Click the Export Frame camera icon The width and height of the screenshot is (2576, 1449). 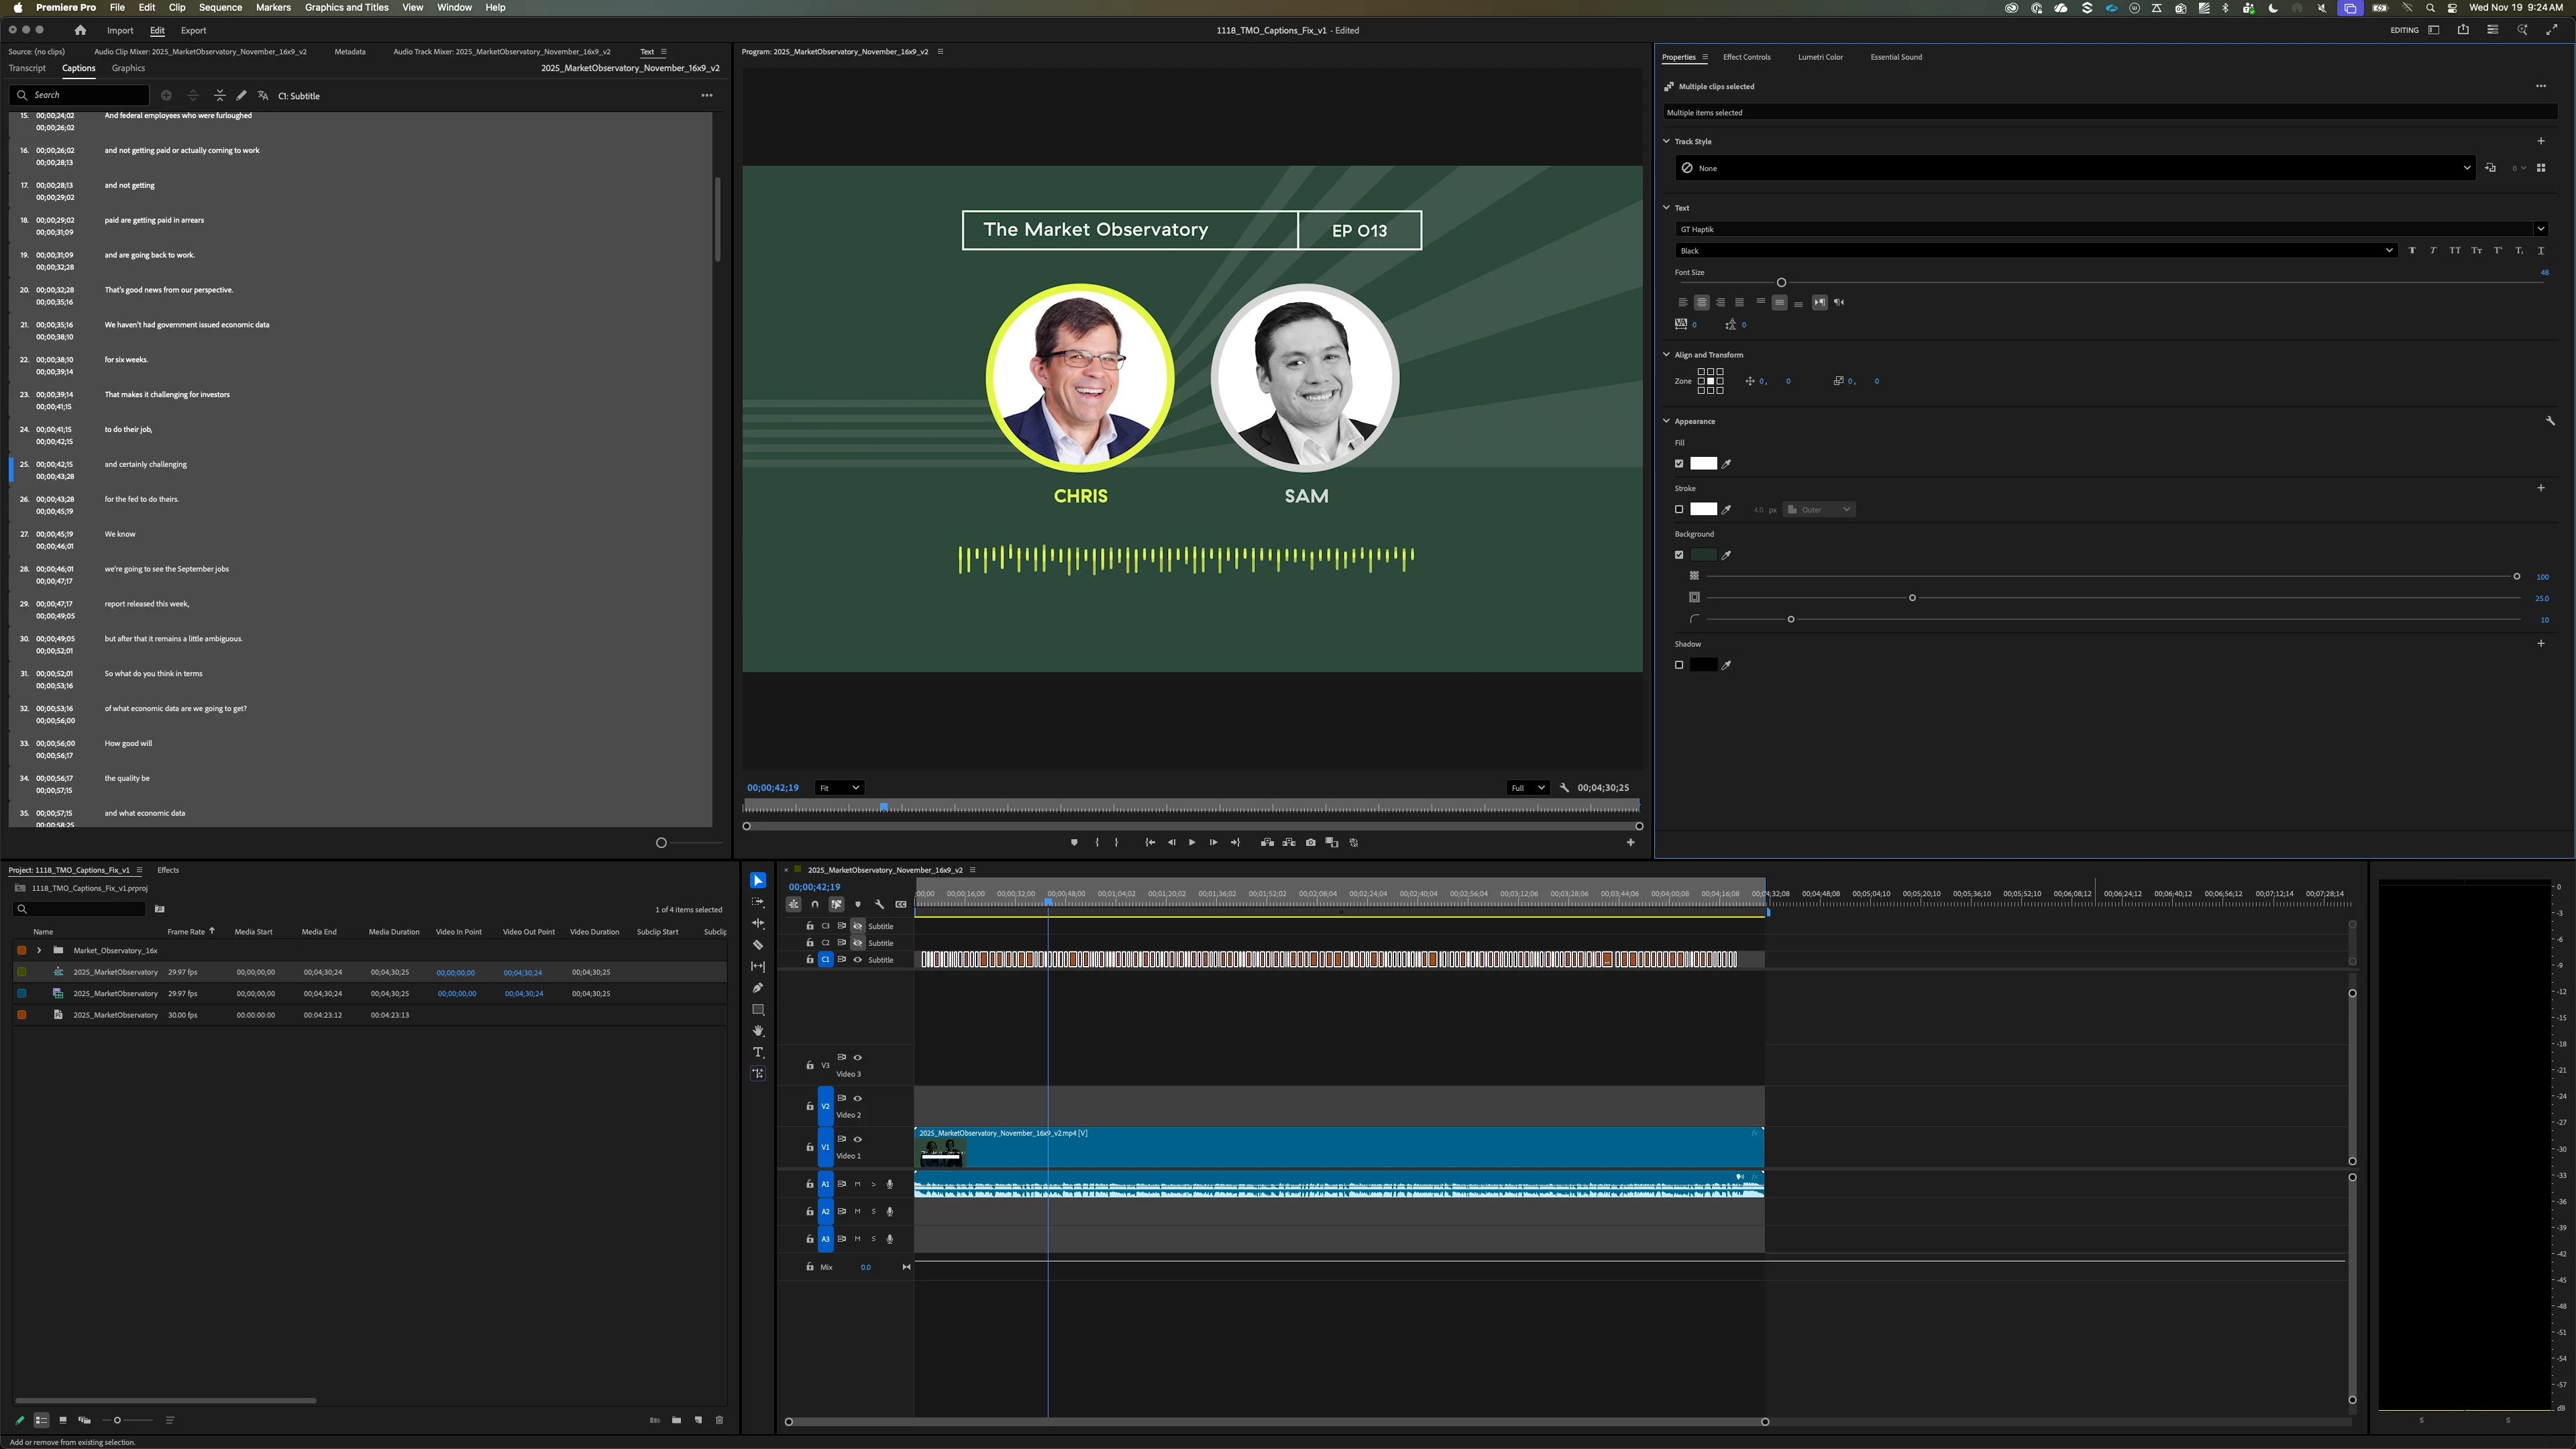point(1310,842)
